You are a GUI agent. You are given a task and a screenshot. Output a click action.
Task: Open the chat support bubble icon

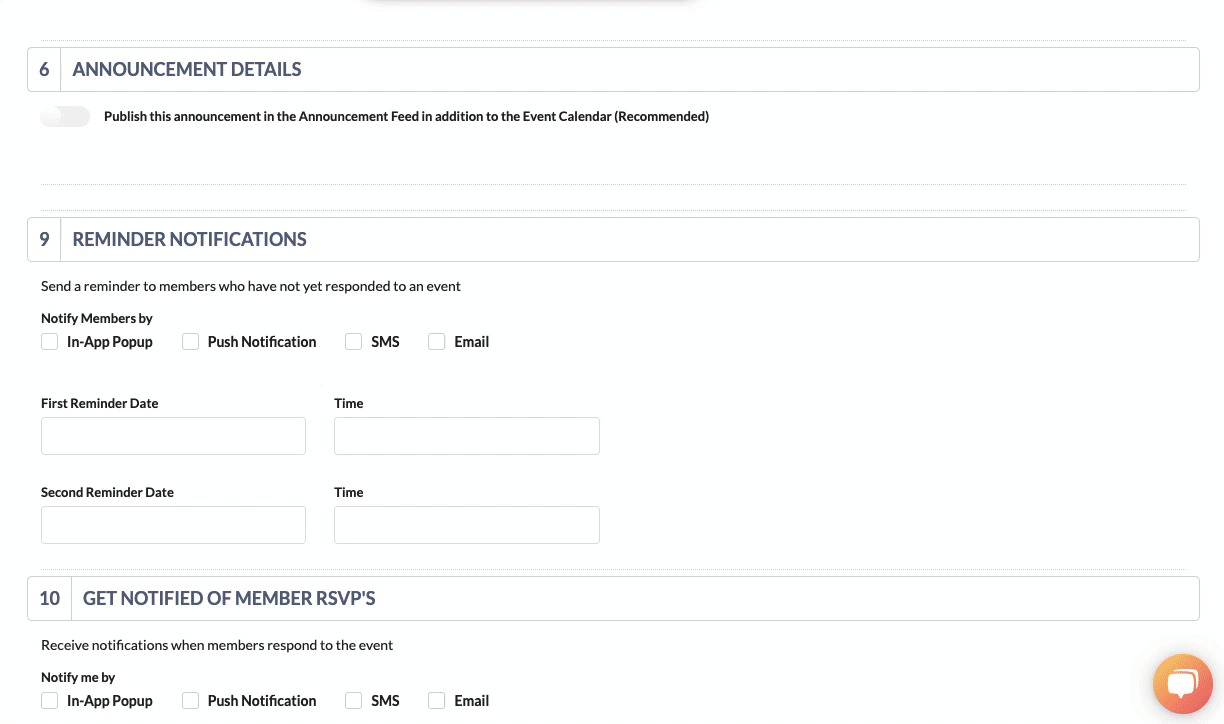pyautogui.click(x=1182, y=685)
